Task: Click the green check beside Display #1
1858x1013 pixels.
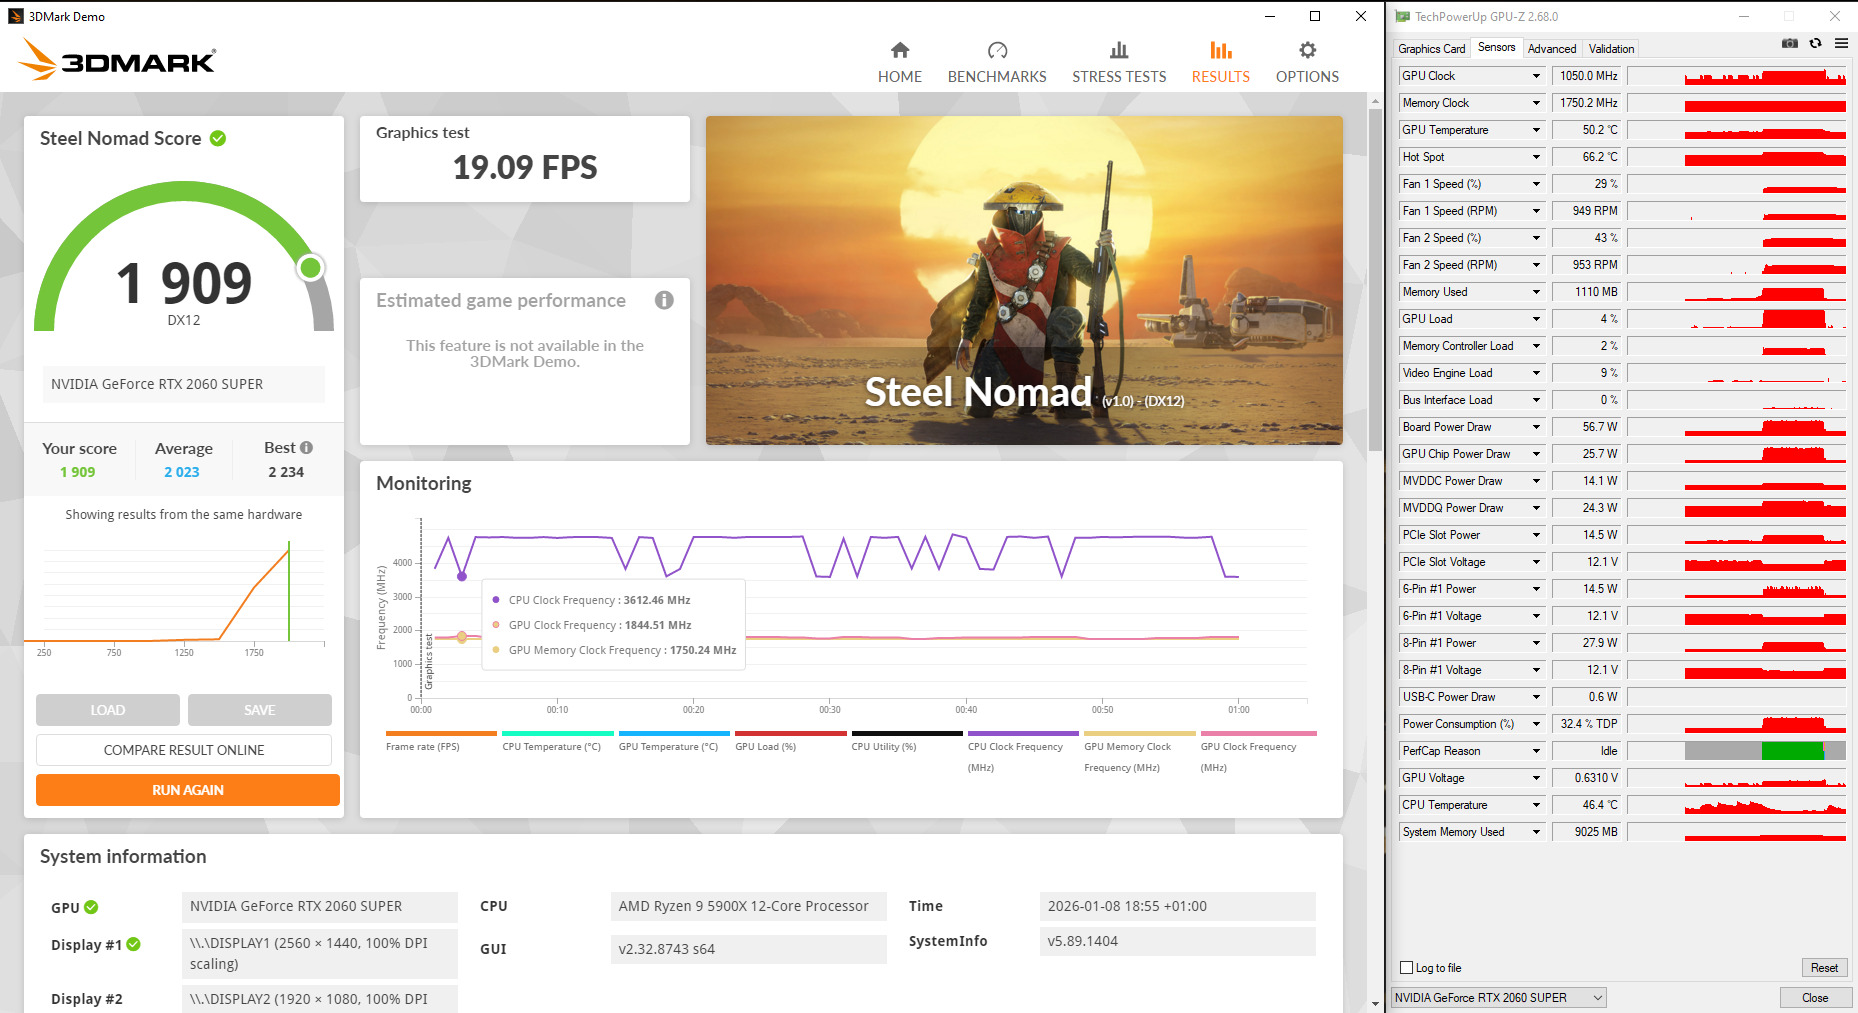Action: (134, 944)
